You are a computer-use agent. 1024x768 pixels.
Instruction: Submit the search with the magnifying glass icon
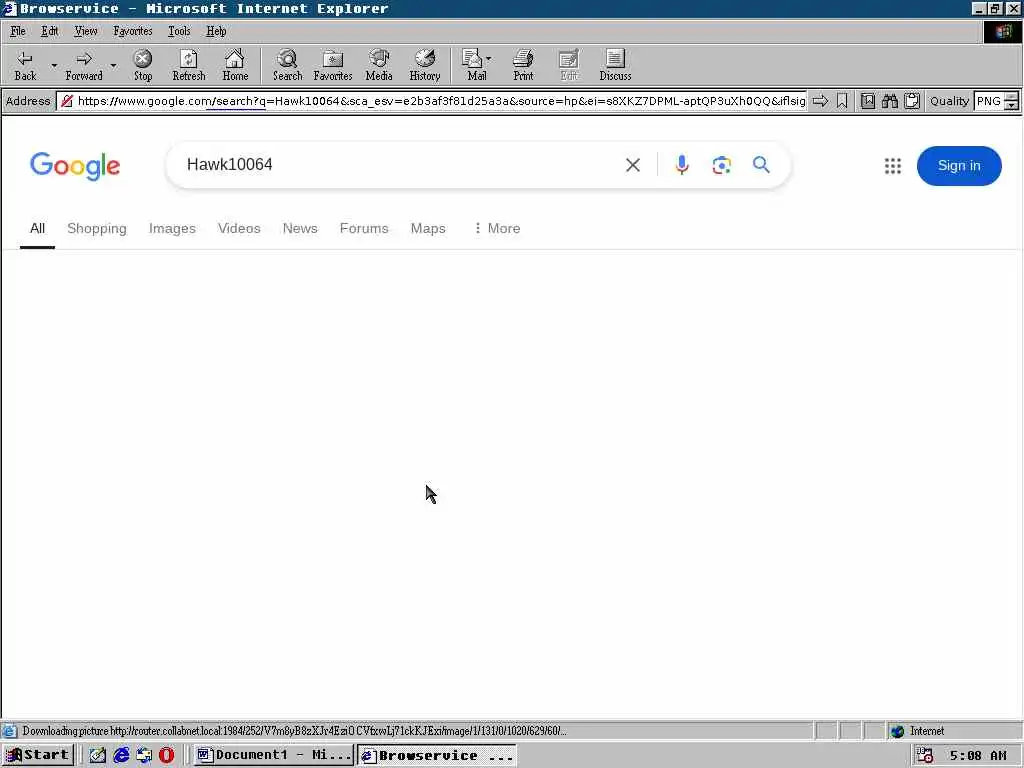click(x=761, y=165)
